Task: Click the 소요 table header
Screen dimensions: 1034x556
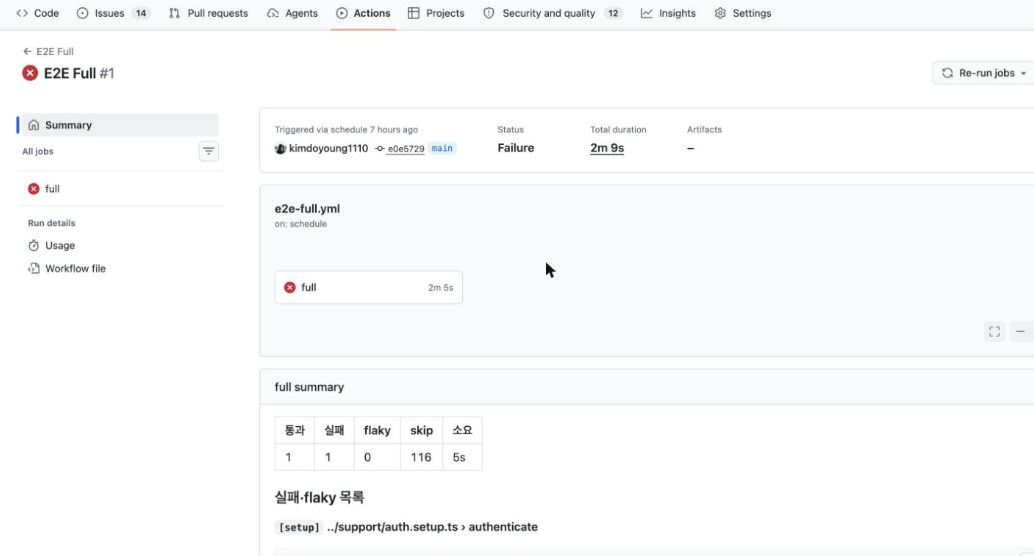Action: (462, 430)
